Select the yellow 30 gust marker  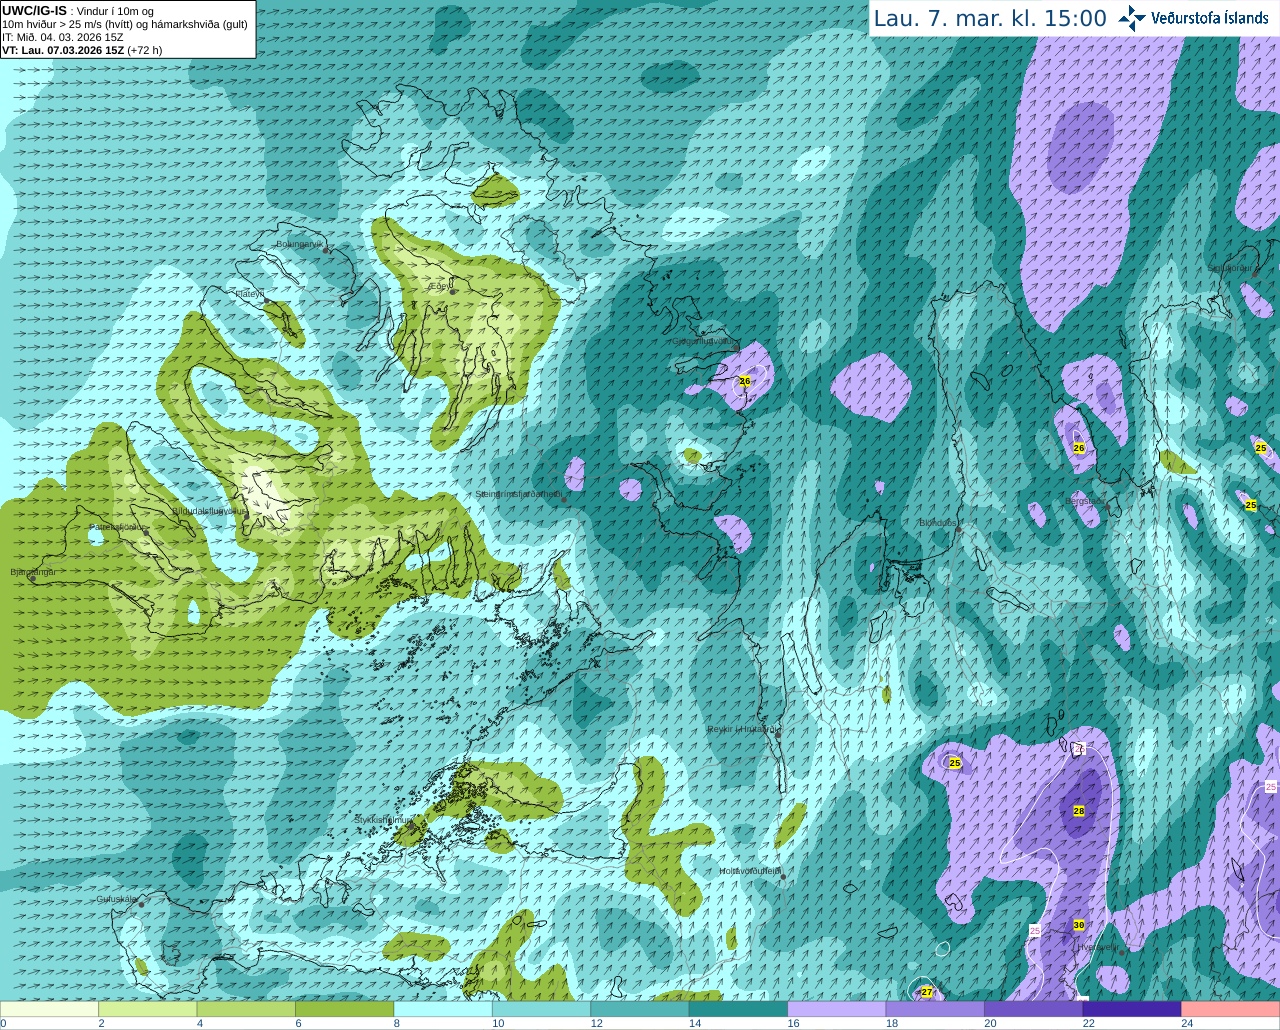pos(1079,925)
